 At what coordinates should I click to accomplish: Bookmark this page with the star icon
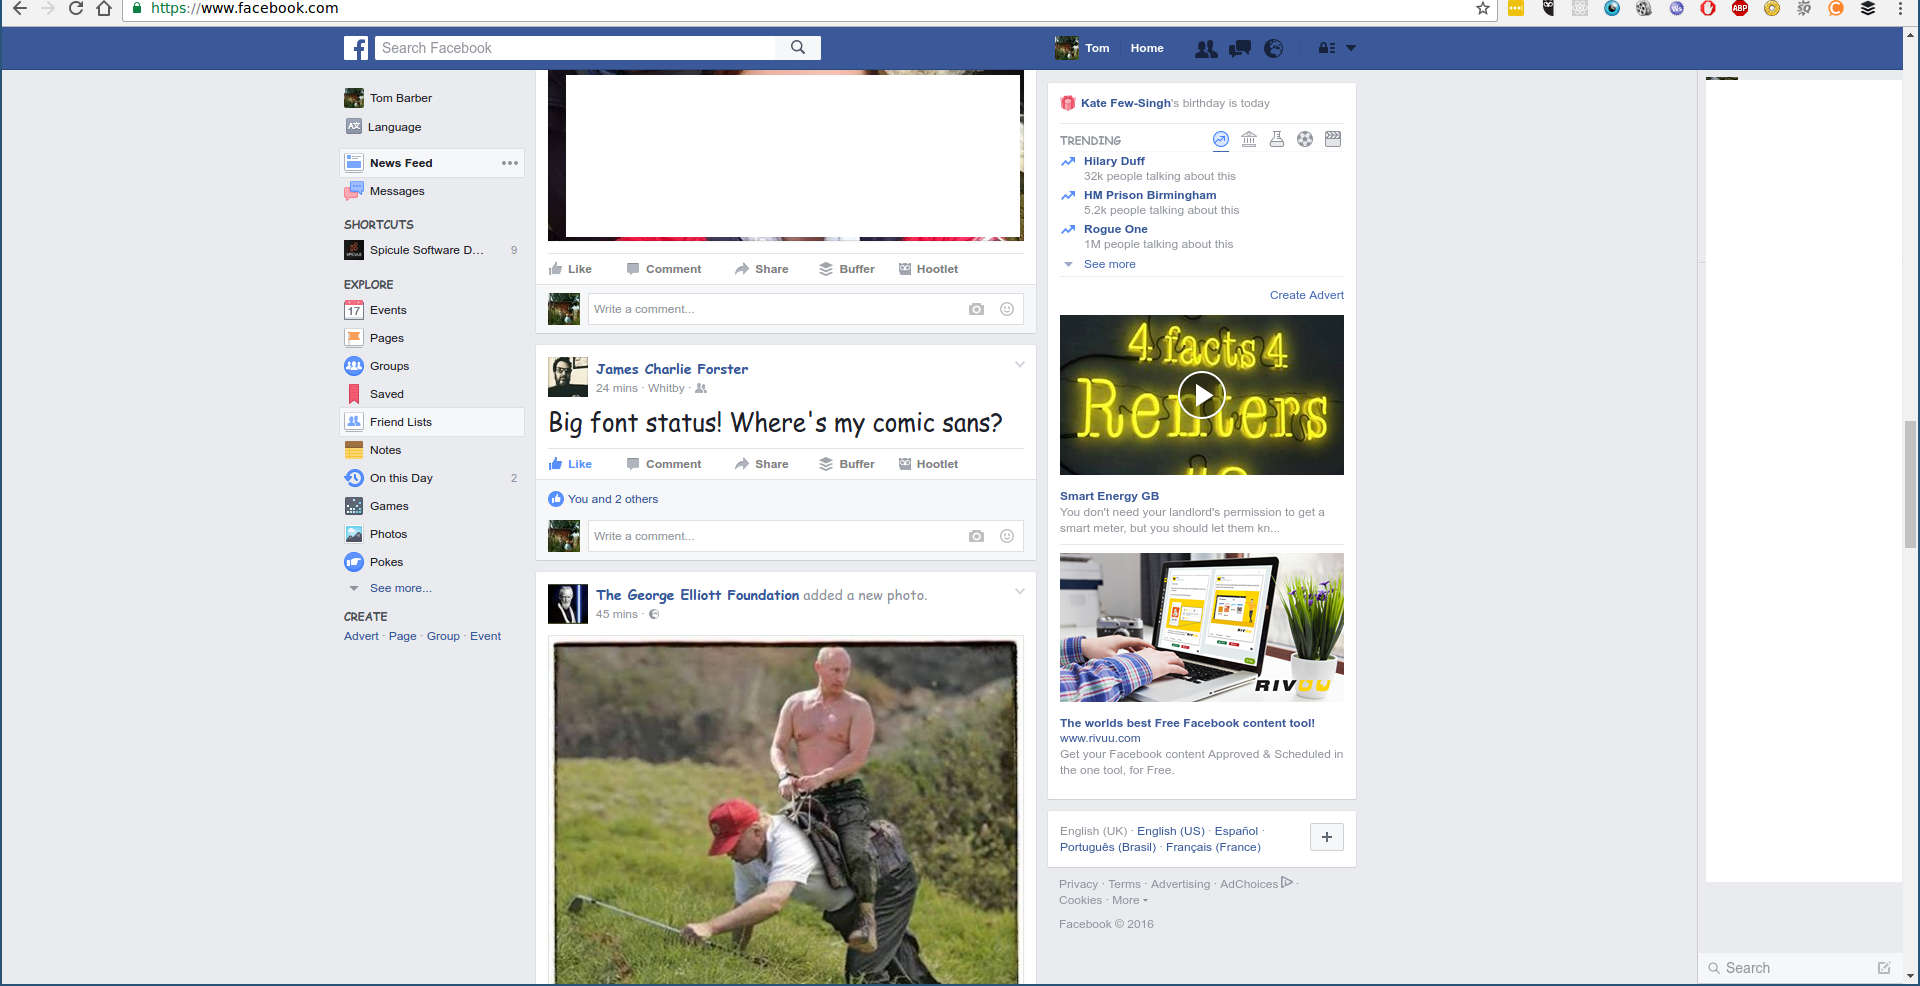click(x=1483, y=9)
